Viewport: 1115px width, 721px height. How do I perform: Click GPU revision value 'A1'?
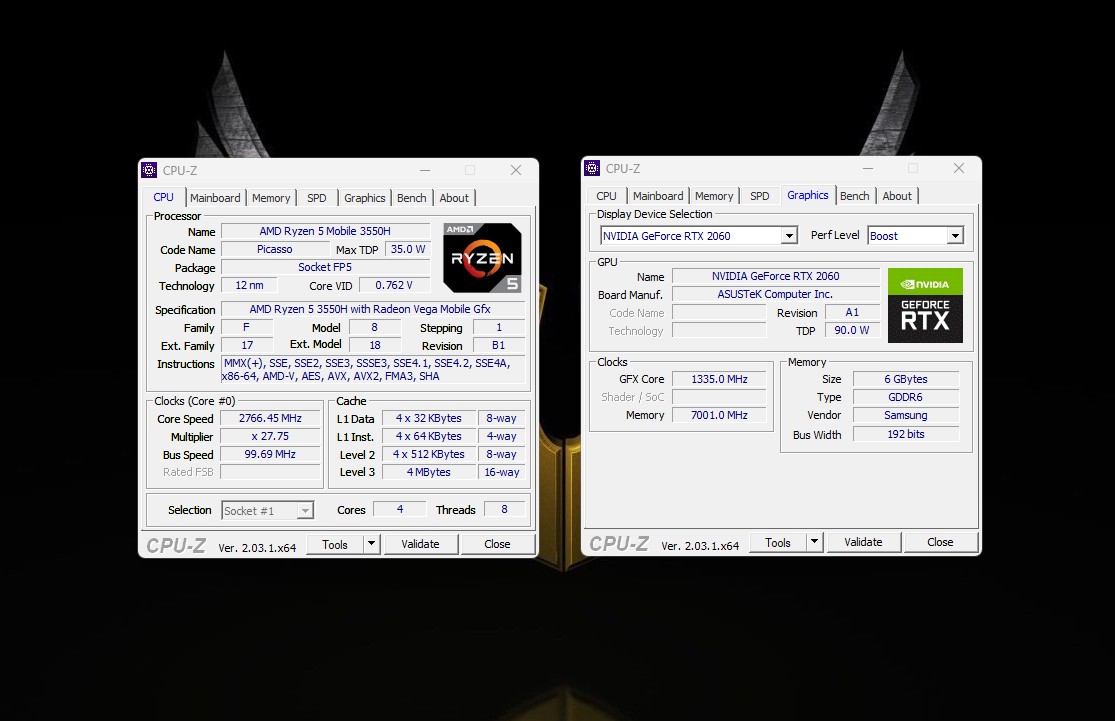click(852, 312)
